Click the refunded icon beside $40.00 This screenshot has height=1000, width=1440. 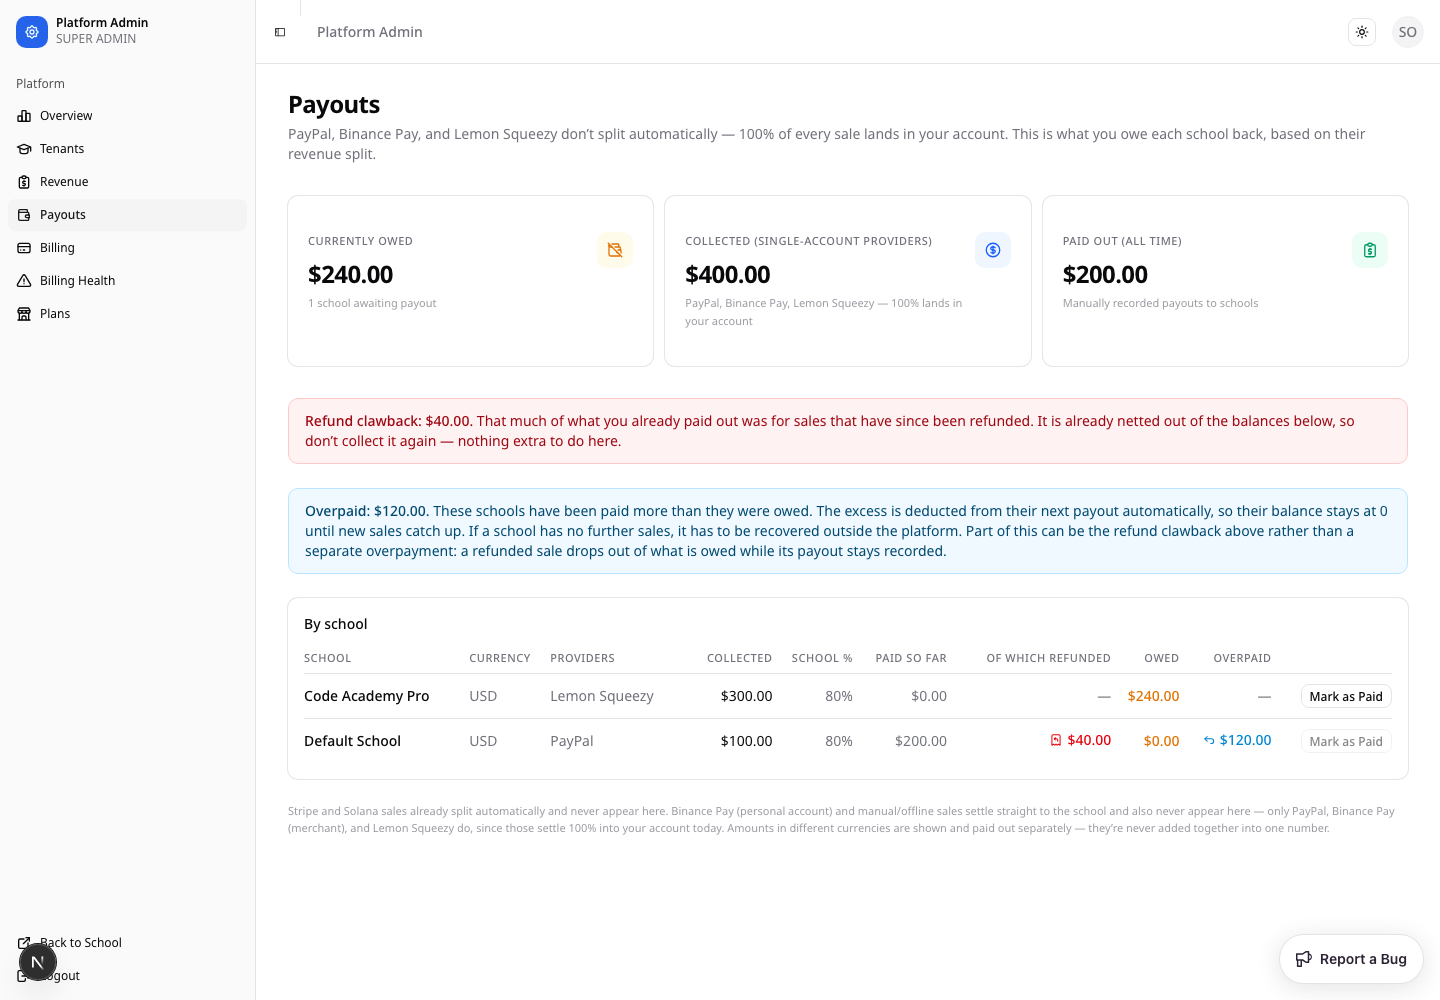1056,740
